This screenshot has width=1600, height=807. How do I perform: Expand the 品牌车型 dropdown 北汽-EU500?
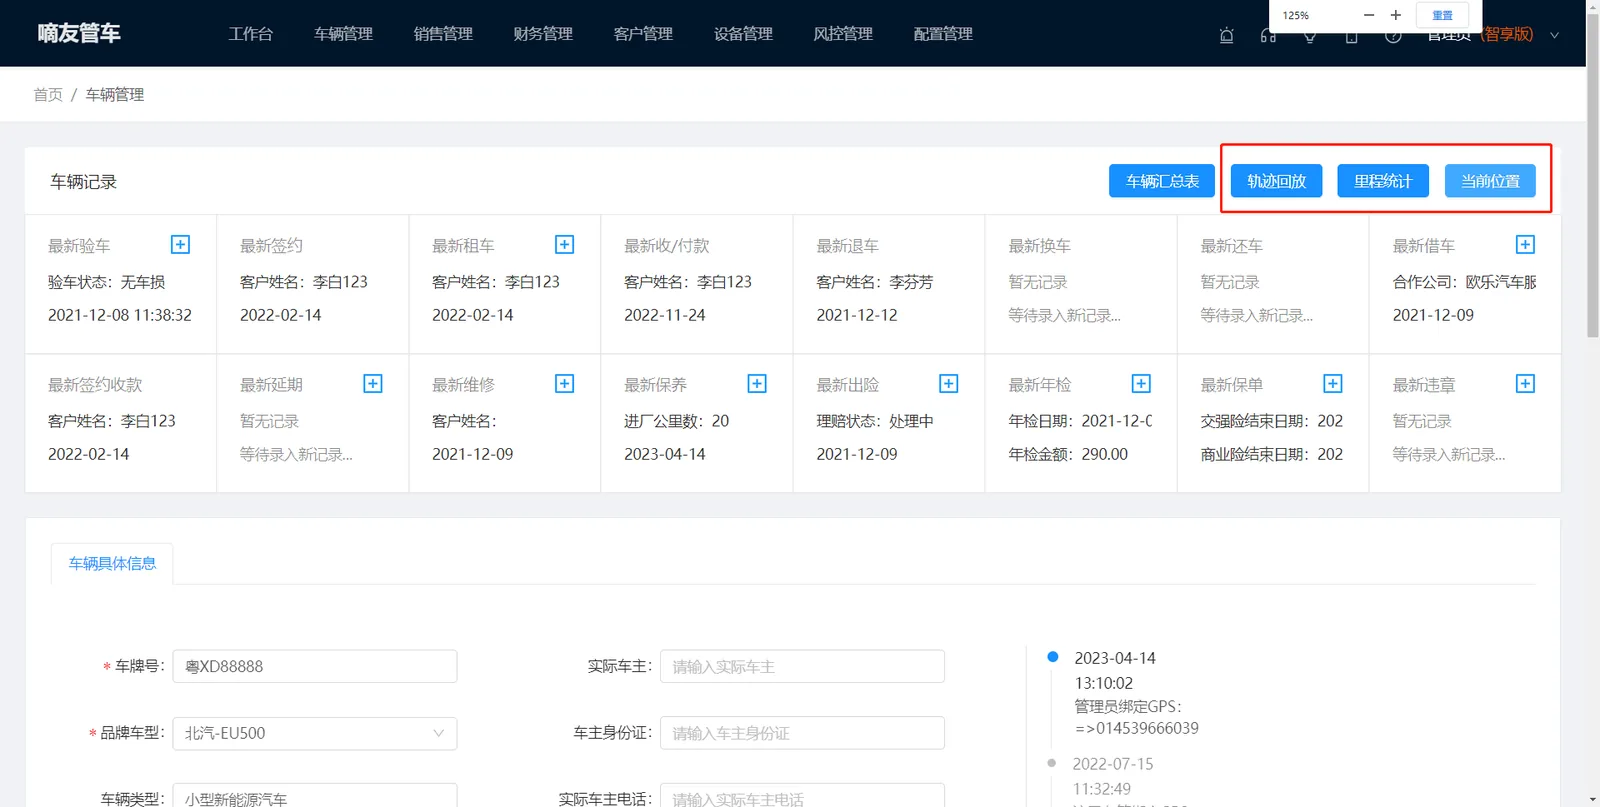tap(315, 733)
